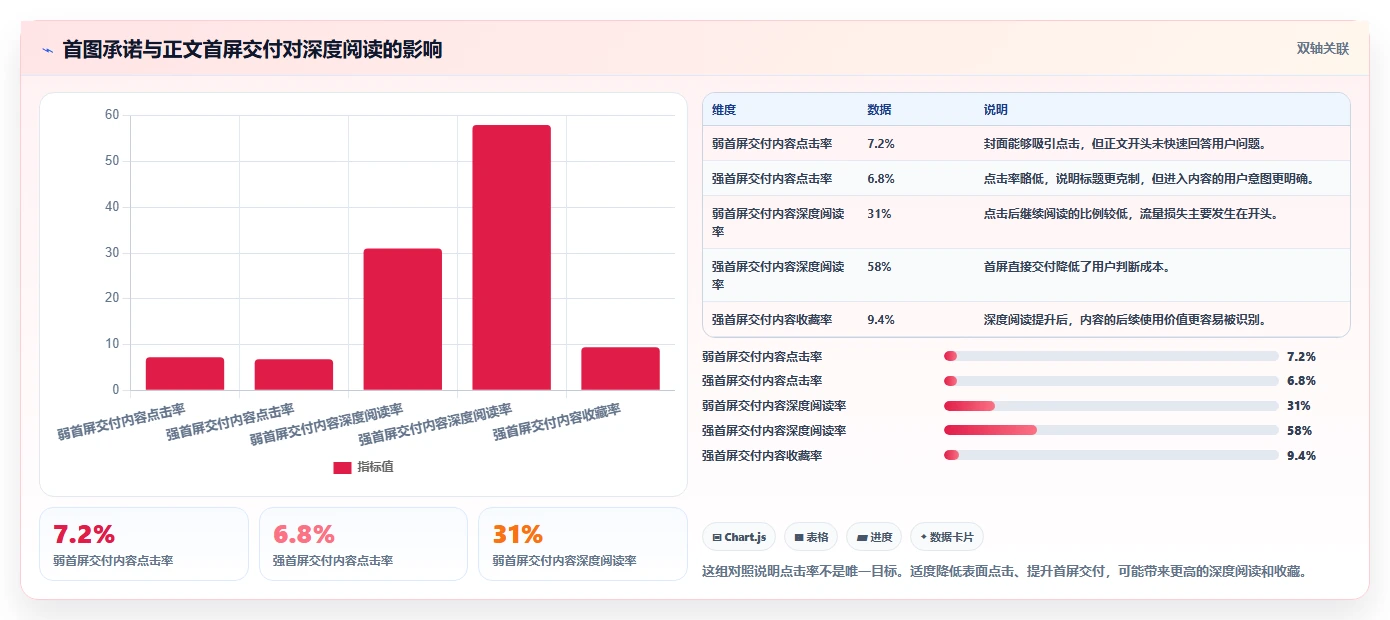The height and width of the screenshot is (620, 1390).
Task: Click the 维度 column header
Action: [724, 110]
